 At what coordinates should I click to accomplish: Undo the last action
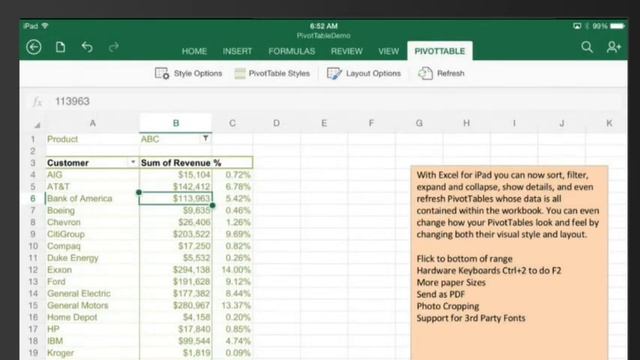[87, 47]
